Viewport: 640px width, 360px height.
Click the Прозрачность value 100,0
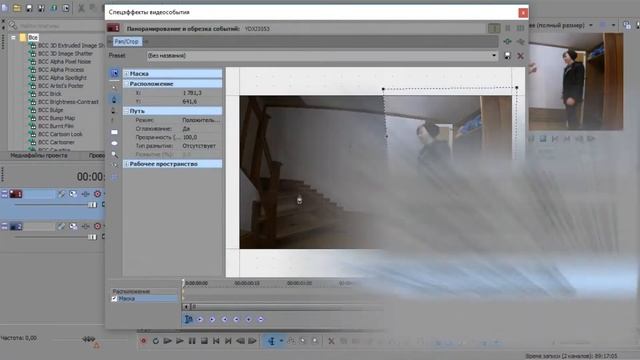190,137
